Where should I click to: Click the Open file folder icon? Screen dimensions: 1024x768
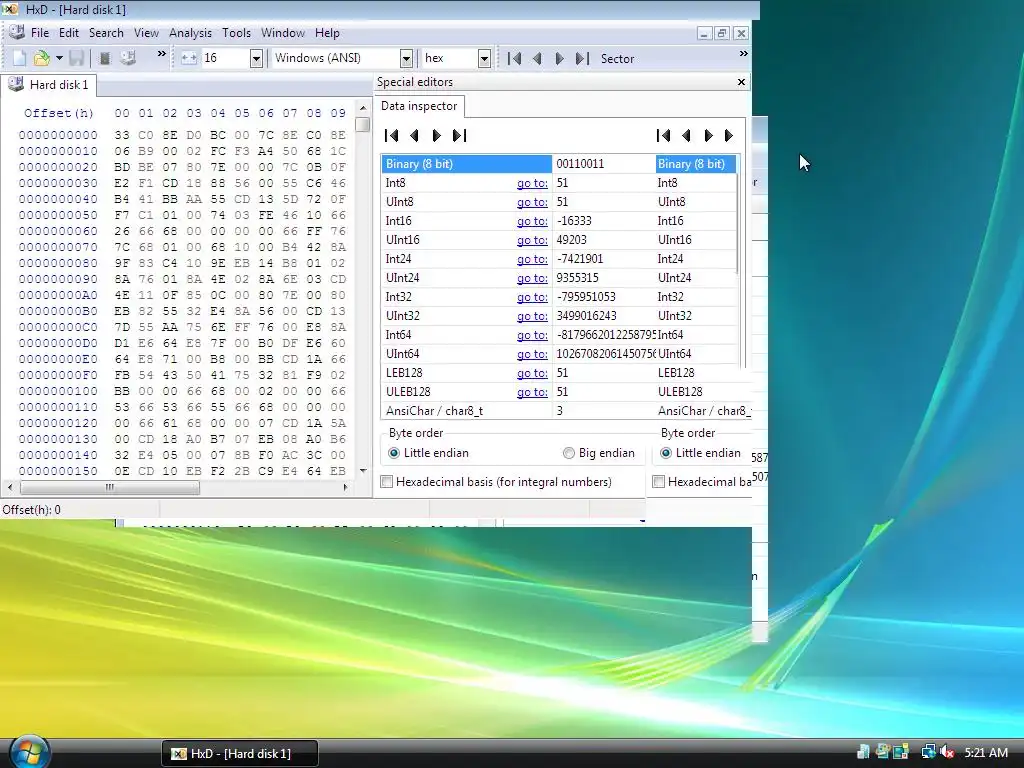[x=41, y=58]
